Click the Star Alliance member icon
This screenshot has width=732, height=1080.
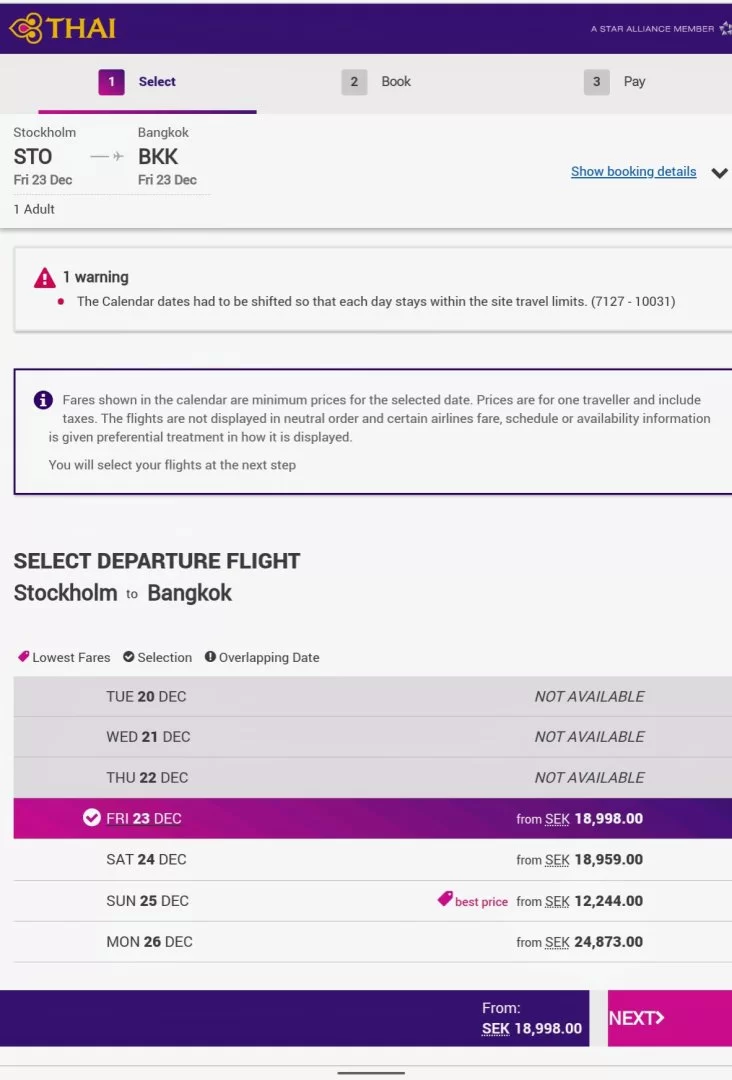click(725, 28)
